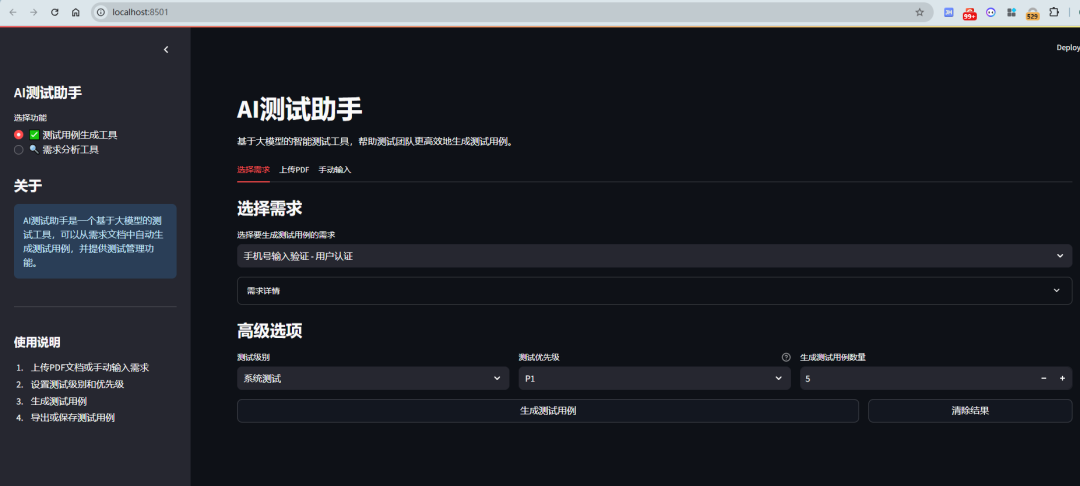Screen dimensions: 1080x486
Task: Decrease 生成测试用例数量 with minus button
Action: (1043, 378)
